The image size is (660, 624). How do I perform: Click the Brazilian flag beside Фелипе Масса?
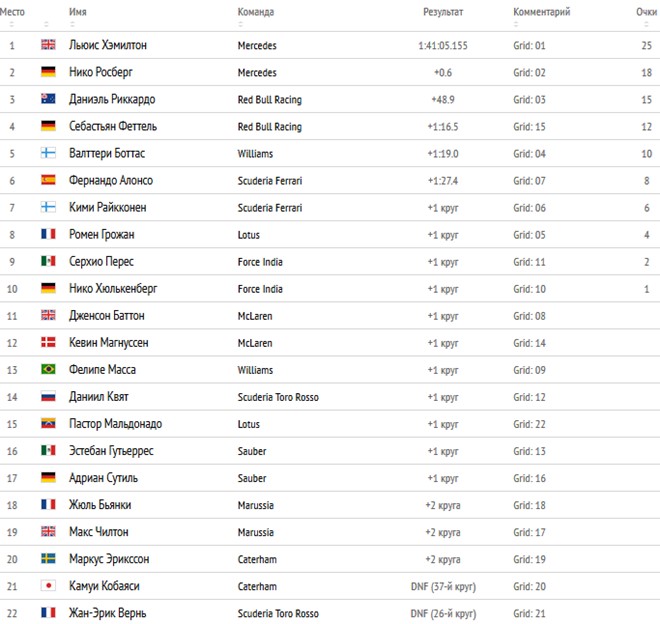point(48,369)
